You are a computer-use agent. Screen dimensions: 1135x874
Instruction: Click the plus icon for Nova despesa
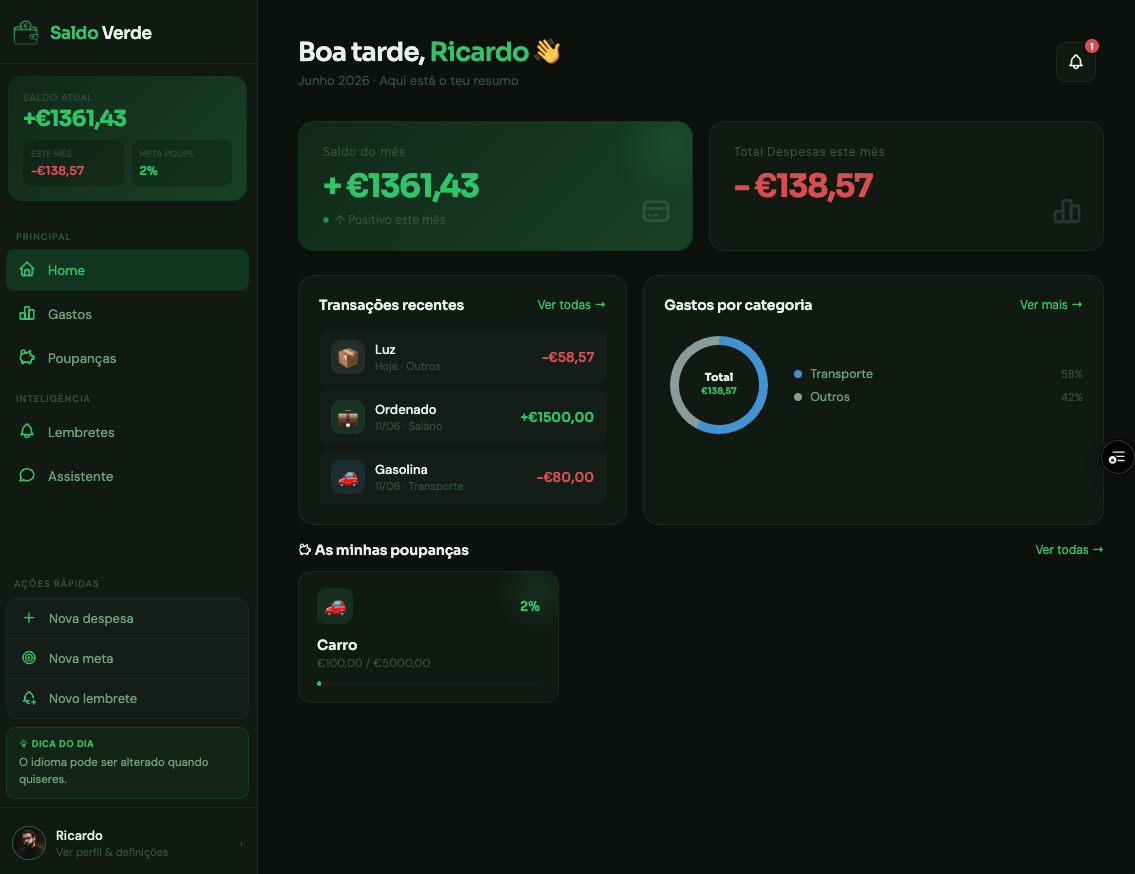29,618
